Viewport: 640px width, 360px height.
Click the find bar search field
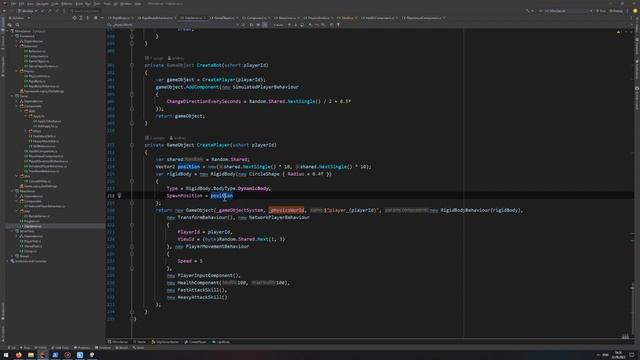(173, 25)
